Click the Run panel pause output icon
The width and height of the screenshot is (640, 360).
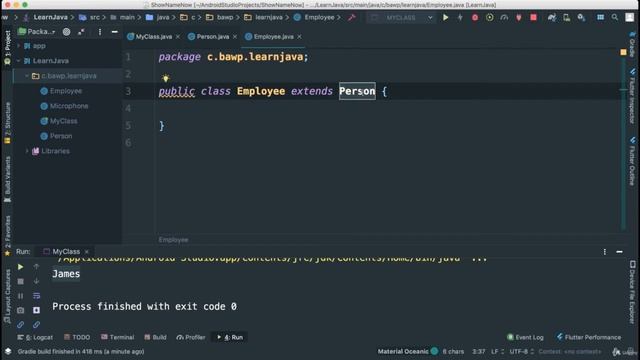pyautogui.click(x=20, y=296)
